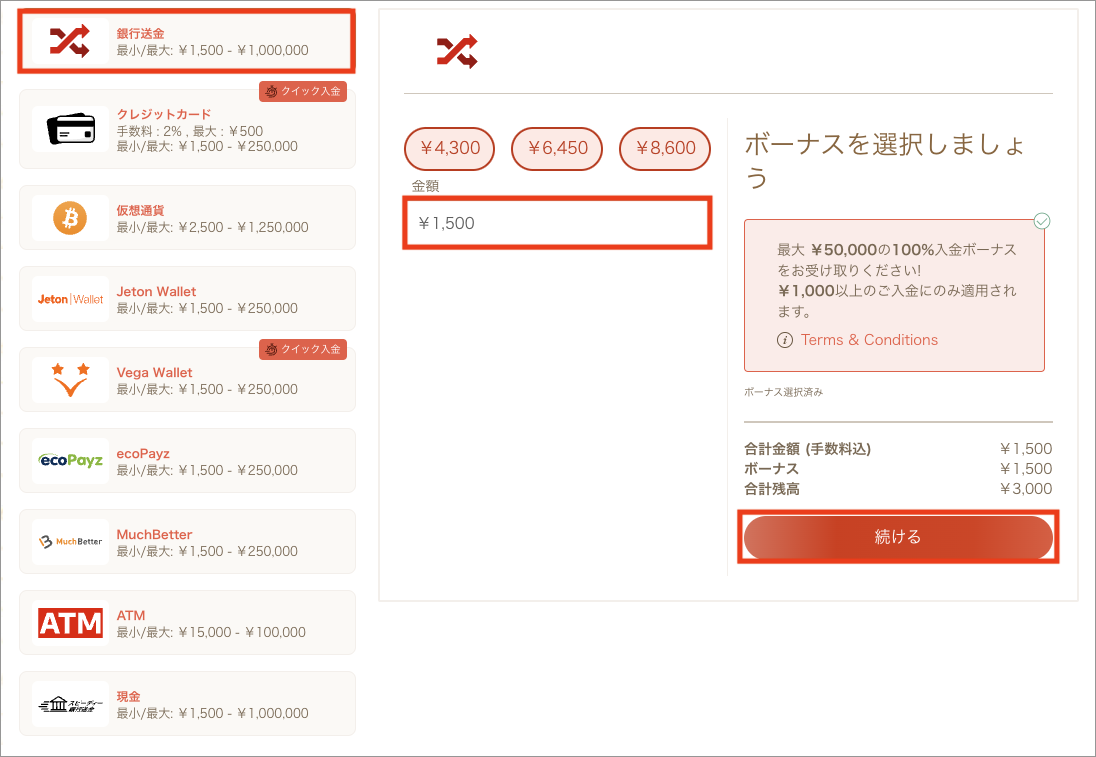Click クイック入金 badge on Vega Wallet card
Viewport: 1096px width, 757px height.
coord(303,349)
